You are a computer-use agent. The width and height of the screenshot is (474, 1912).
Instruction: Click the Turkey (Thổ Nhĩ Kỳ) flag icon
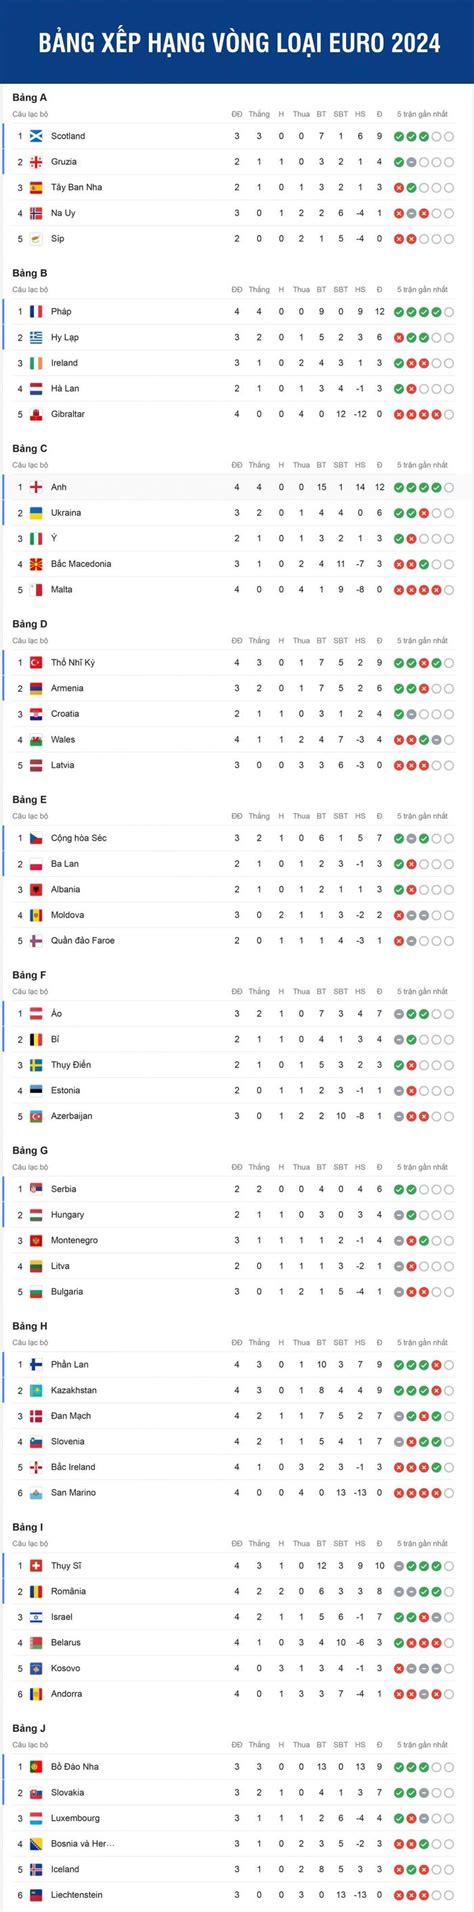[36, 663]
